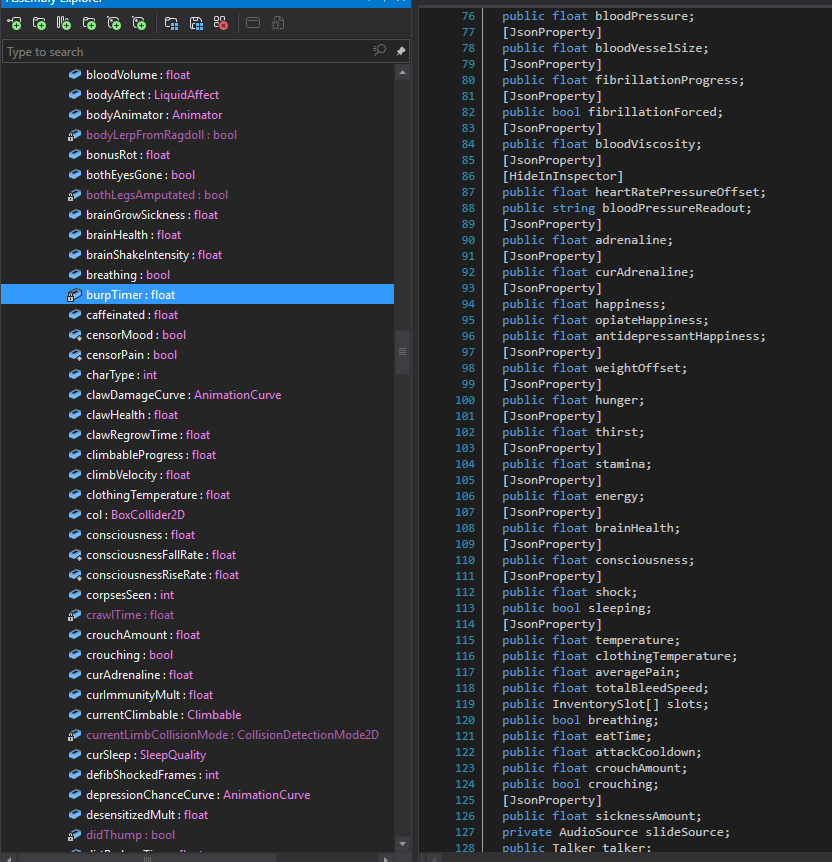The image size is (832, 862).
Task: Select the curAdrenaline : float tree member
Action: click(140, 675)
